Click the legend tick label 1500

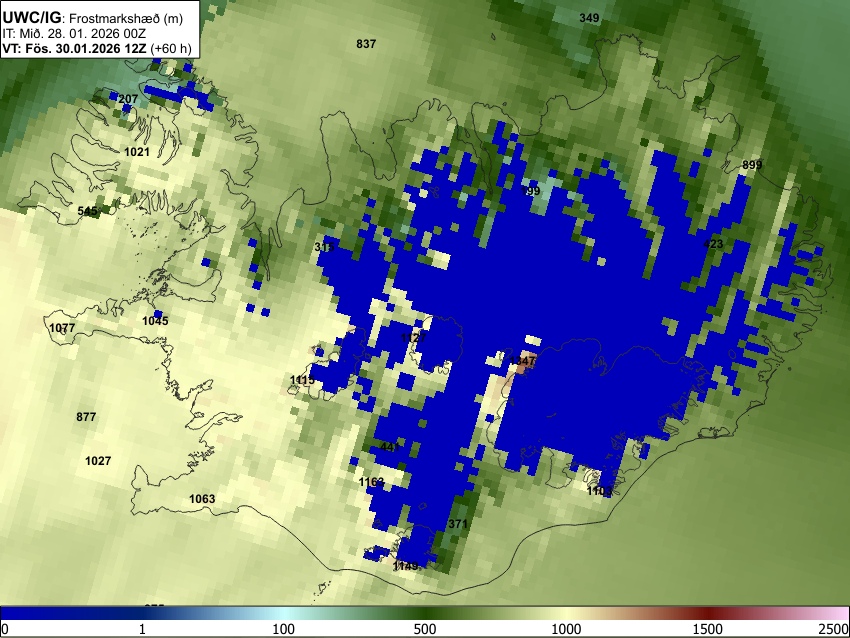[x=707, y=629]
